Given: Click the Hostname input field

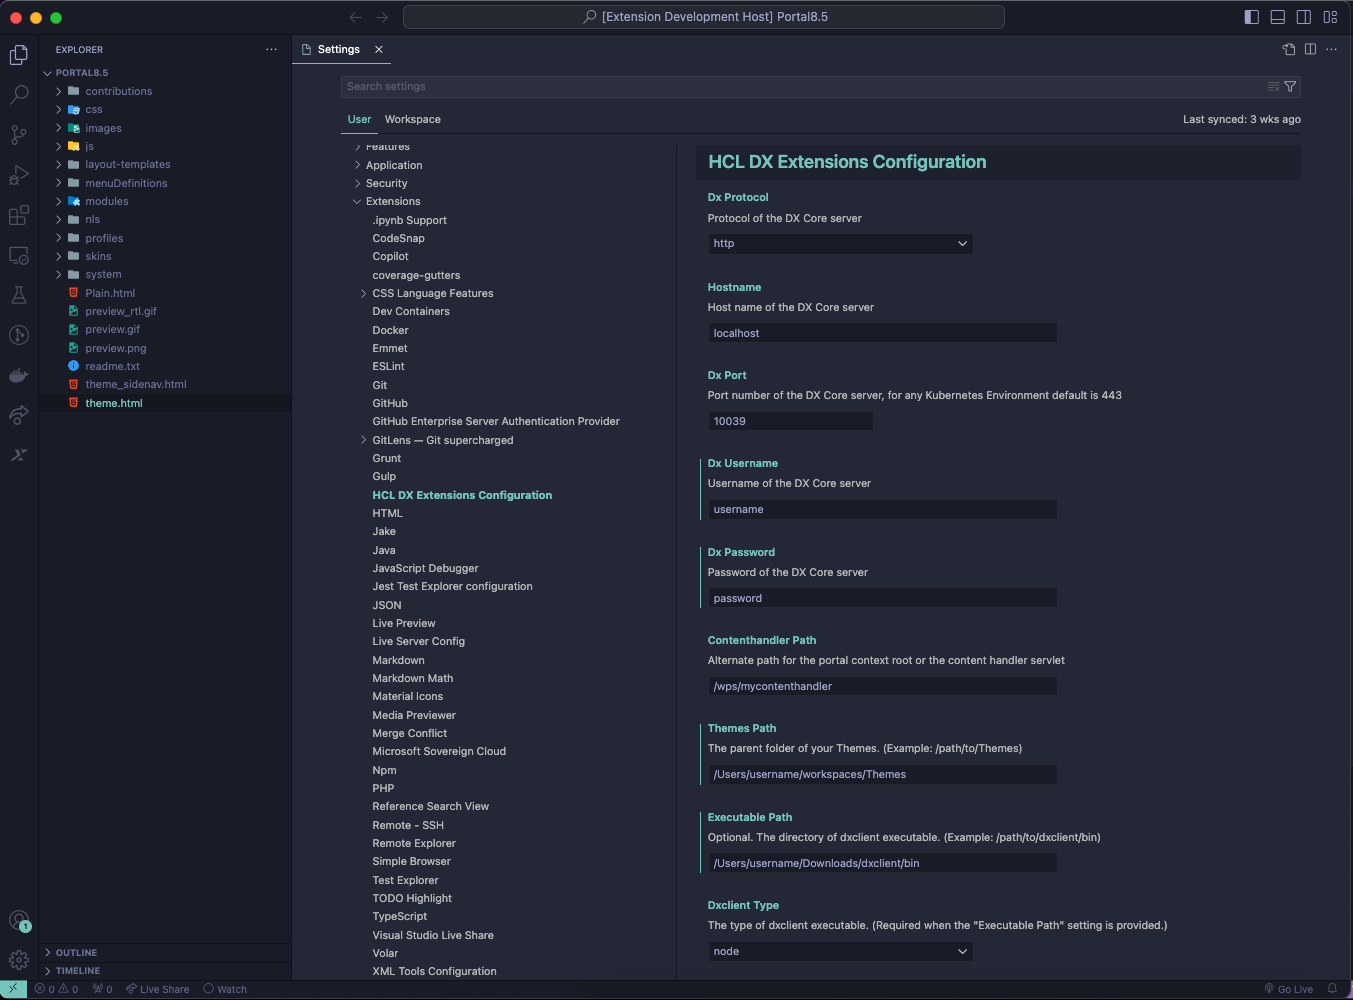Looking at the screenshot, I should tap(881, 332).
